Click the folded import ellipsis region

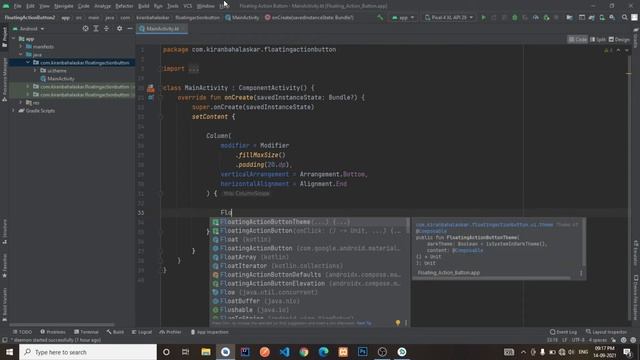(193, 69)
